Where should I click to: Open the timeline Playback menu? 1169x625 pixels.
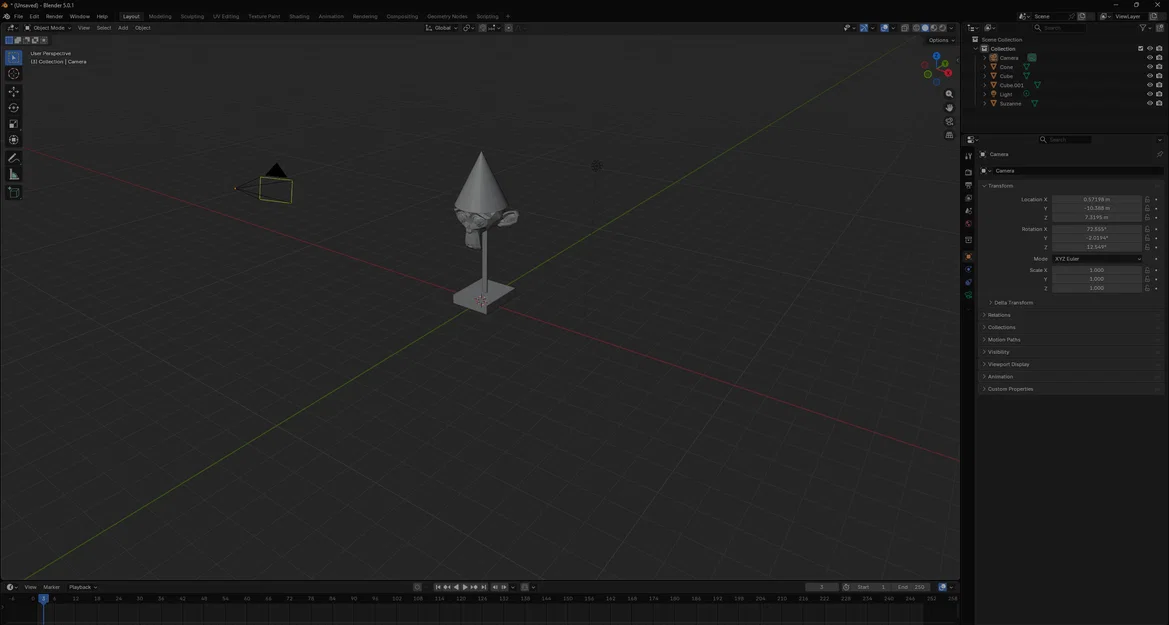[x=82, y=587]
